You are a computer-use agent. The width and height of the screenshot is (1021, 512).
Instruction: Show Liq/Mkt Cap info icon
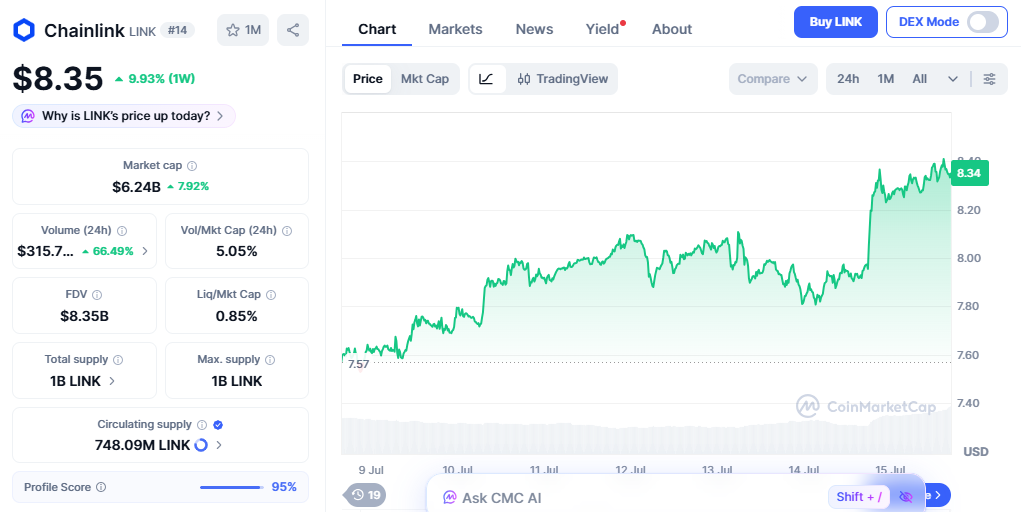tap(272, 295)
